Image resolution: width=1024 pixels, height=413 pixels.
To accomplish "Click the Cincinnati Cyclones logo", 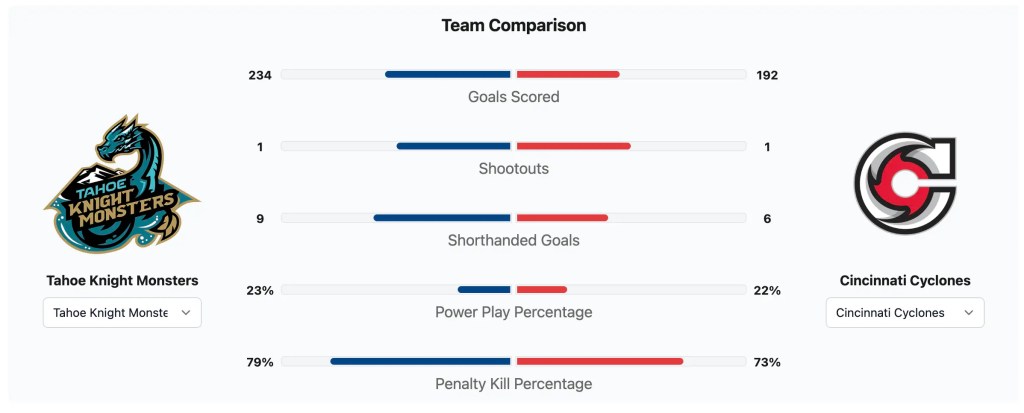I will [905, 184].
